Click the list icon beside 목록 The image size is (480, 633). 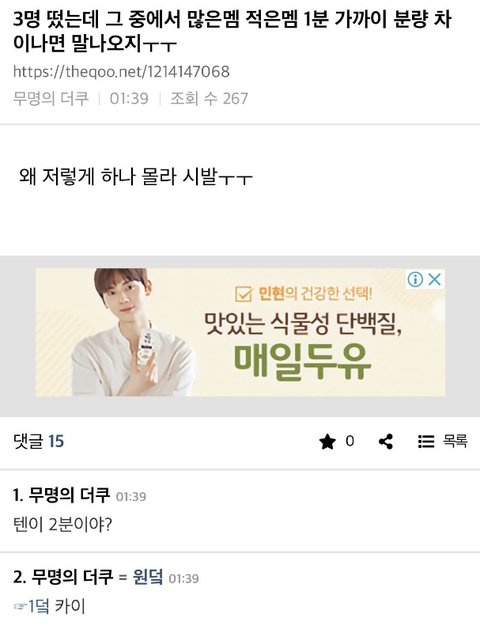426,442
